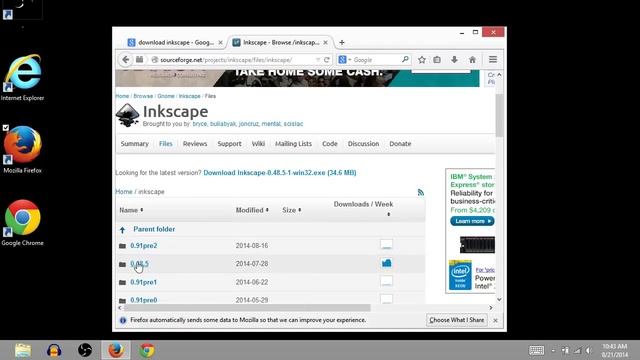The width and height of the screenshot is (640, 360).
Task: Click Learn more in IBM ad
Action: (x=472, y=221)
